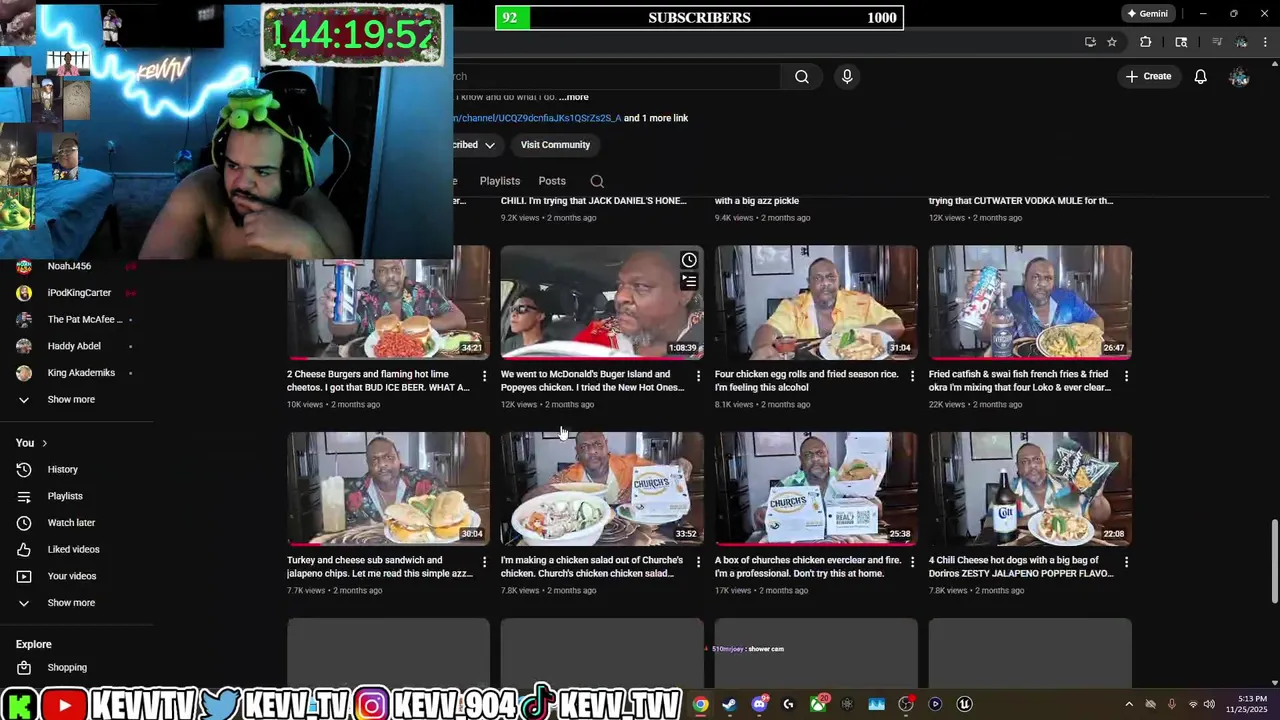Open the and 1 more link text

pyautogui.click(x=656, y=118)
